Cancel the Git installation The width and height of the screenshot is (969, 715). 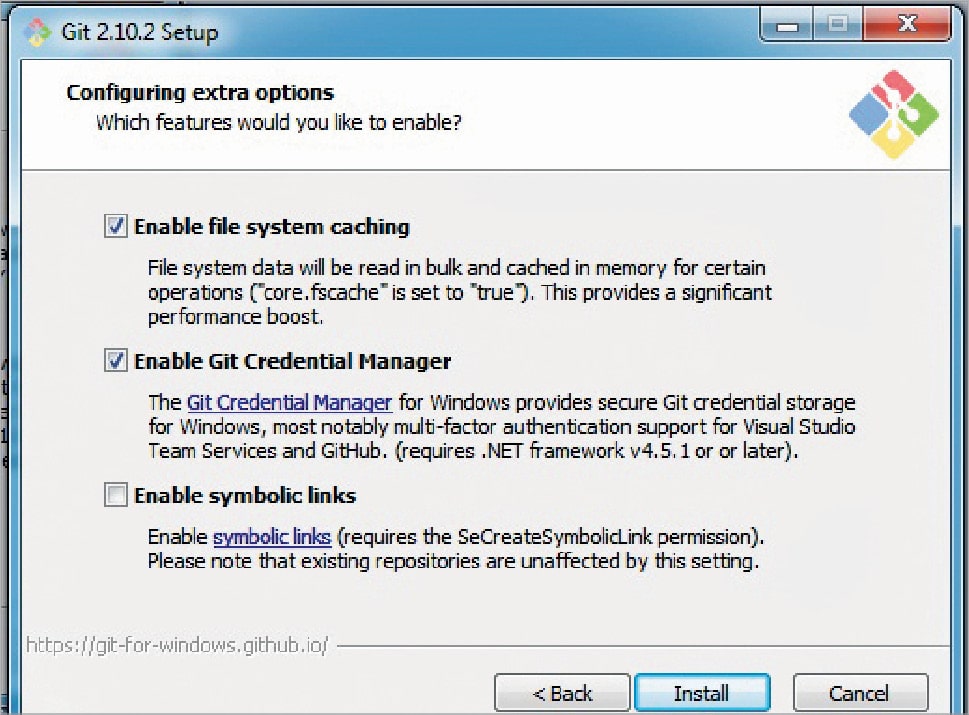pyautogui.click(x=859, y=693)
